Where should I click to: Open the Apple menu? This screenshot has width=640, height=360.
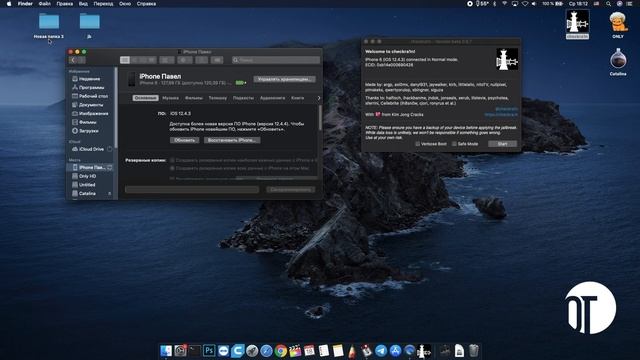[x=9, y=4]
